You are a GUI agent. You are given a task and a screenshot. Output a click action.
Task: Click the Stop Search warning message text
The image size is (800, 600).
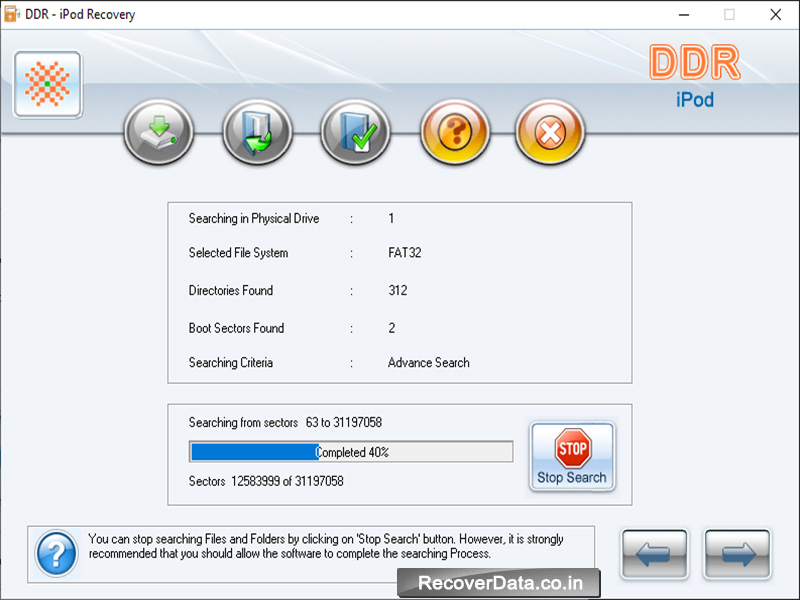[x=337, y=548]
